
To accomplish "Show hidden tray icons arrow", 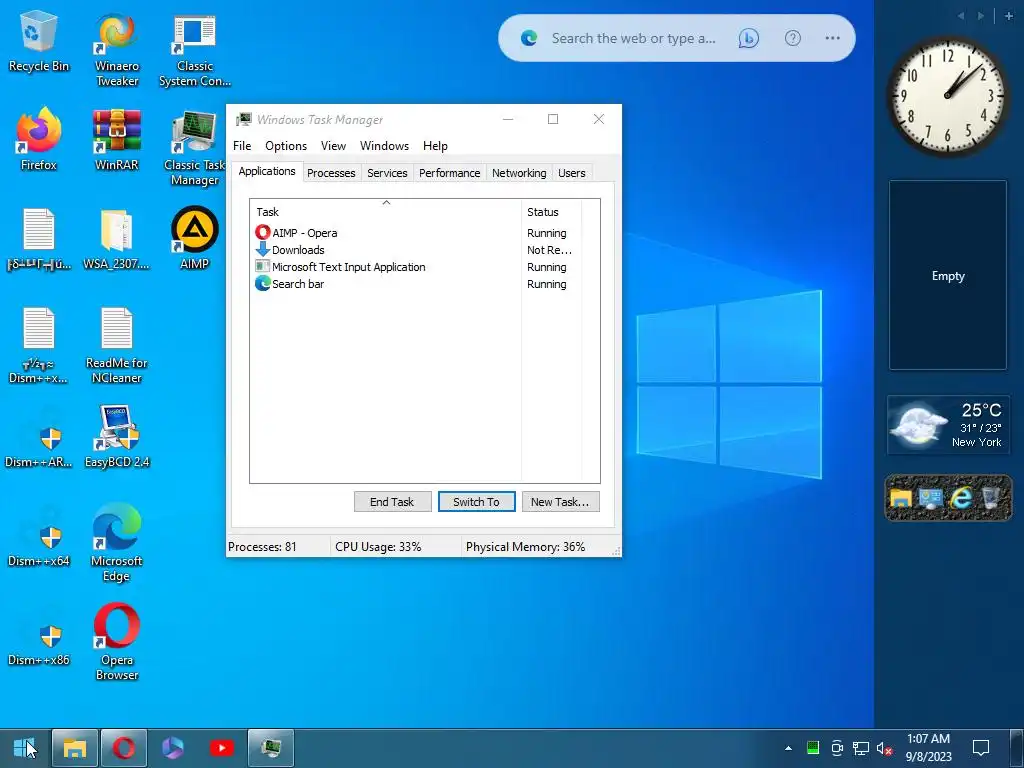I will pyautogui.click(x=788, y=748).
